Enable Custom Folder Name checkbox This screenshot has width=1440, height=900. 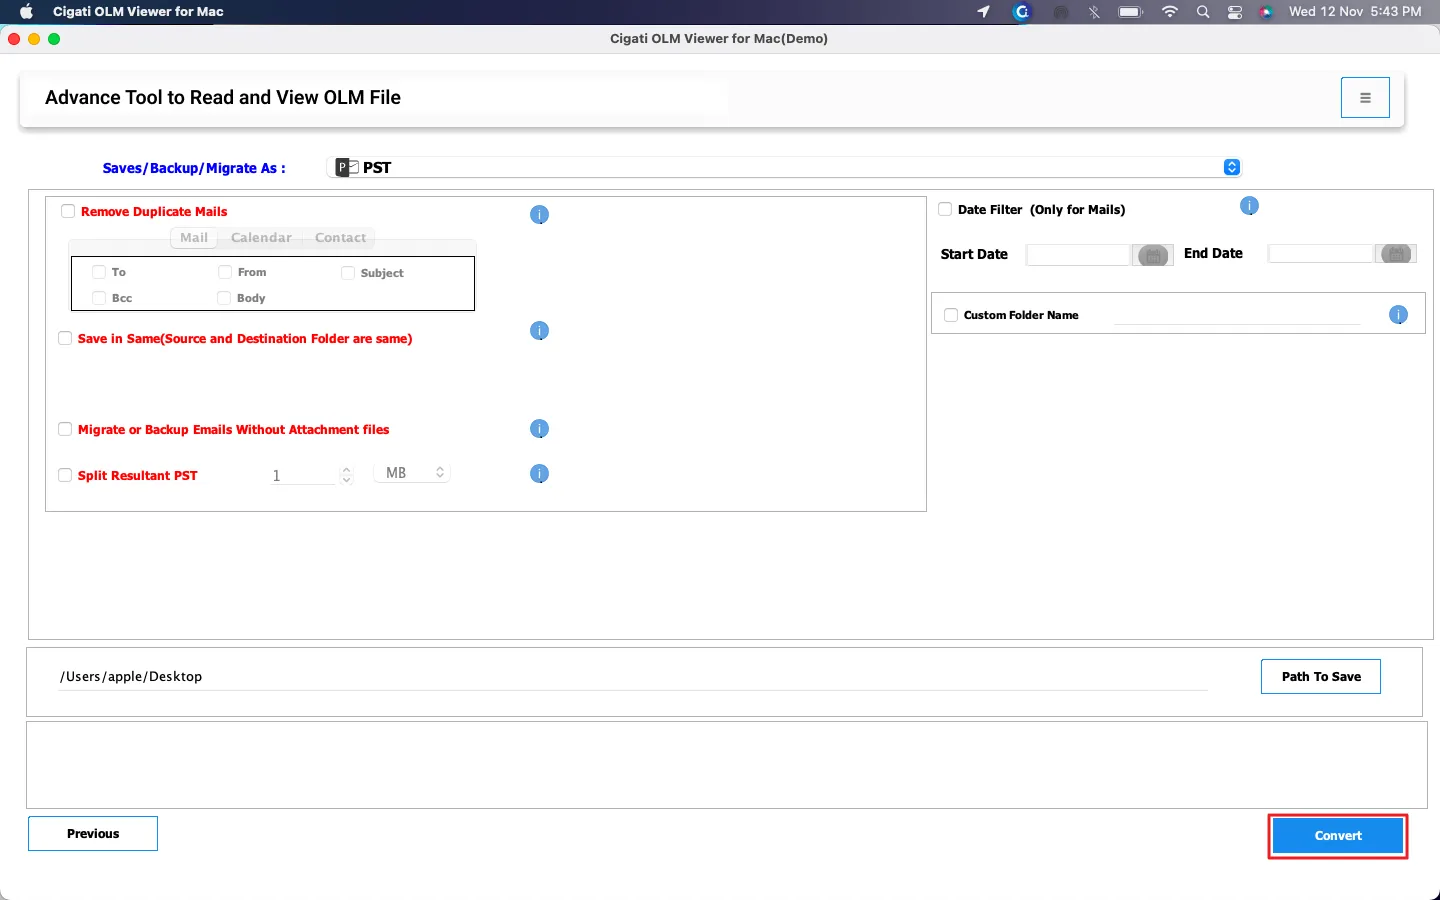click(951, 315)
